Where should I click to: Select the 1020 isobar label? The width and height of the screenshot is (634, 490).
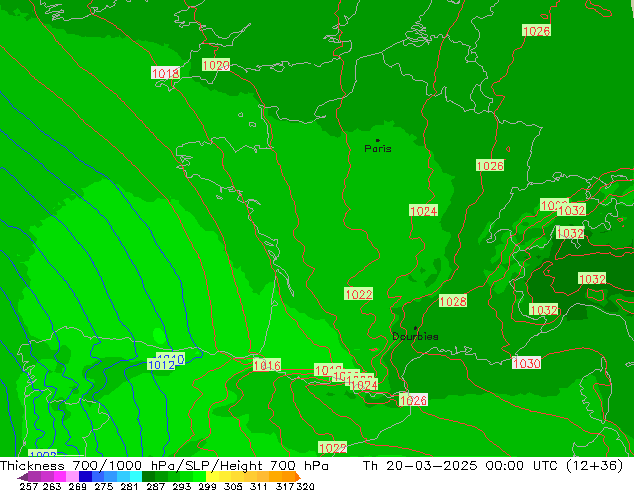point(216,65)
